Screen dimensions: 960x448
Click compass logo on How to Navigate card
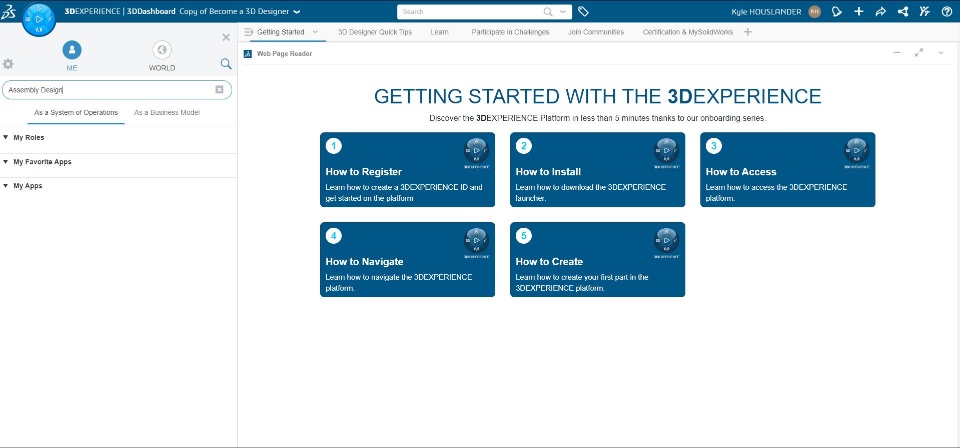(476, 242)
